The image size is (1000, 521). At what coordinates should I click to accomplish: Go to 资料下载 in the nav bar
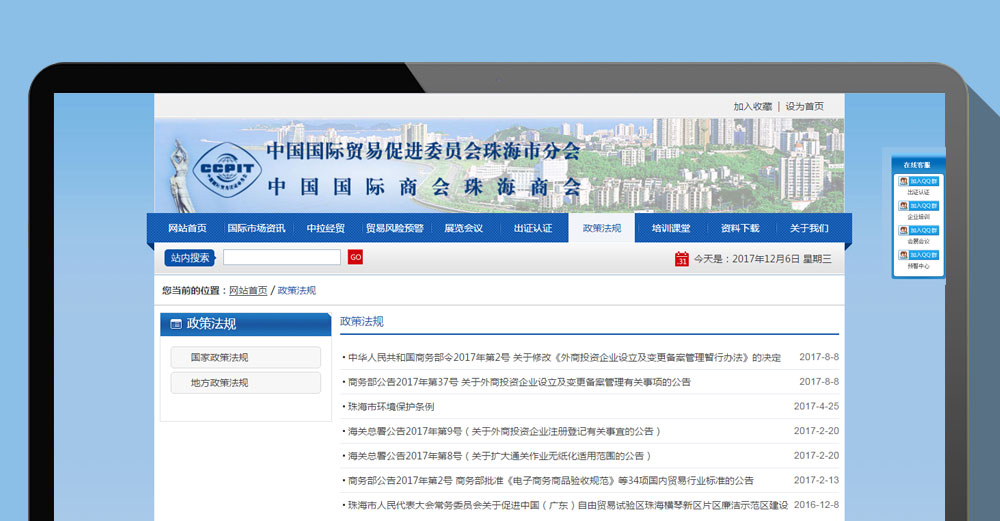pos(740,228)
